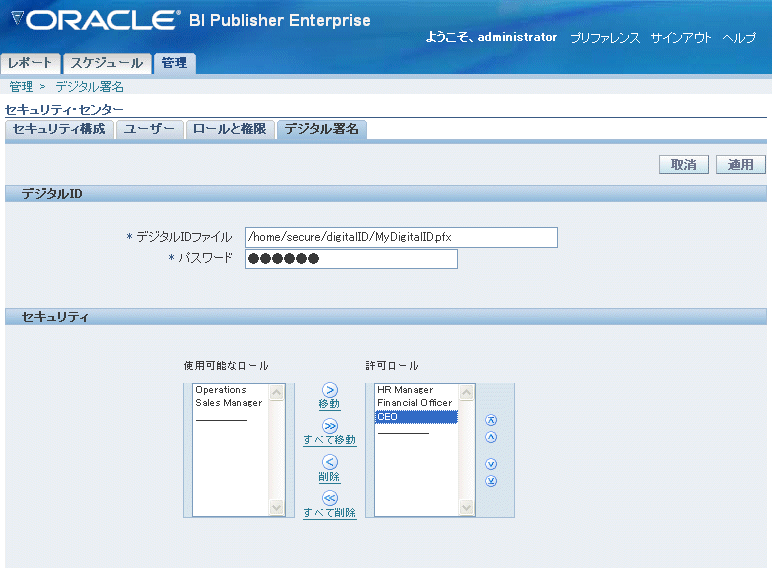772x569 pixels.
Task: Click the 移動 text link
Action: point(329,404)
